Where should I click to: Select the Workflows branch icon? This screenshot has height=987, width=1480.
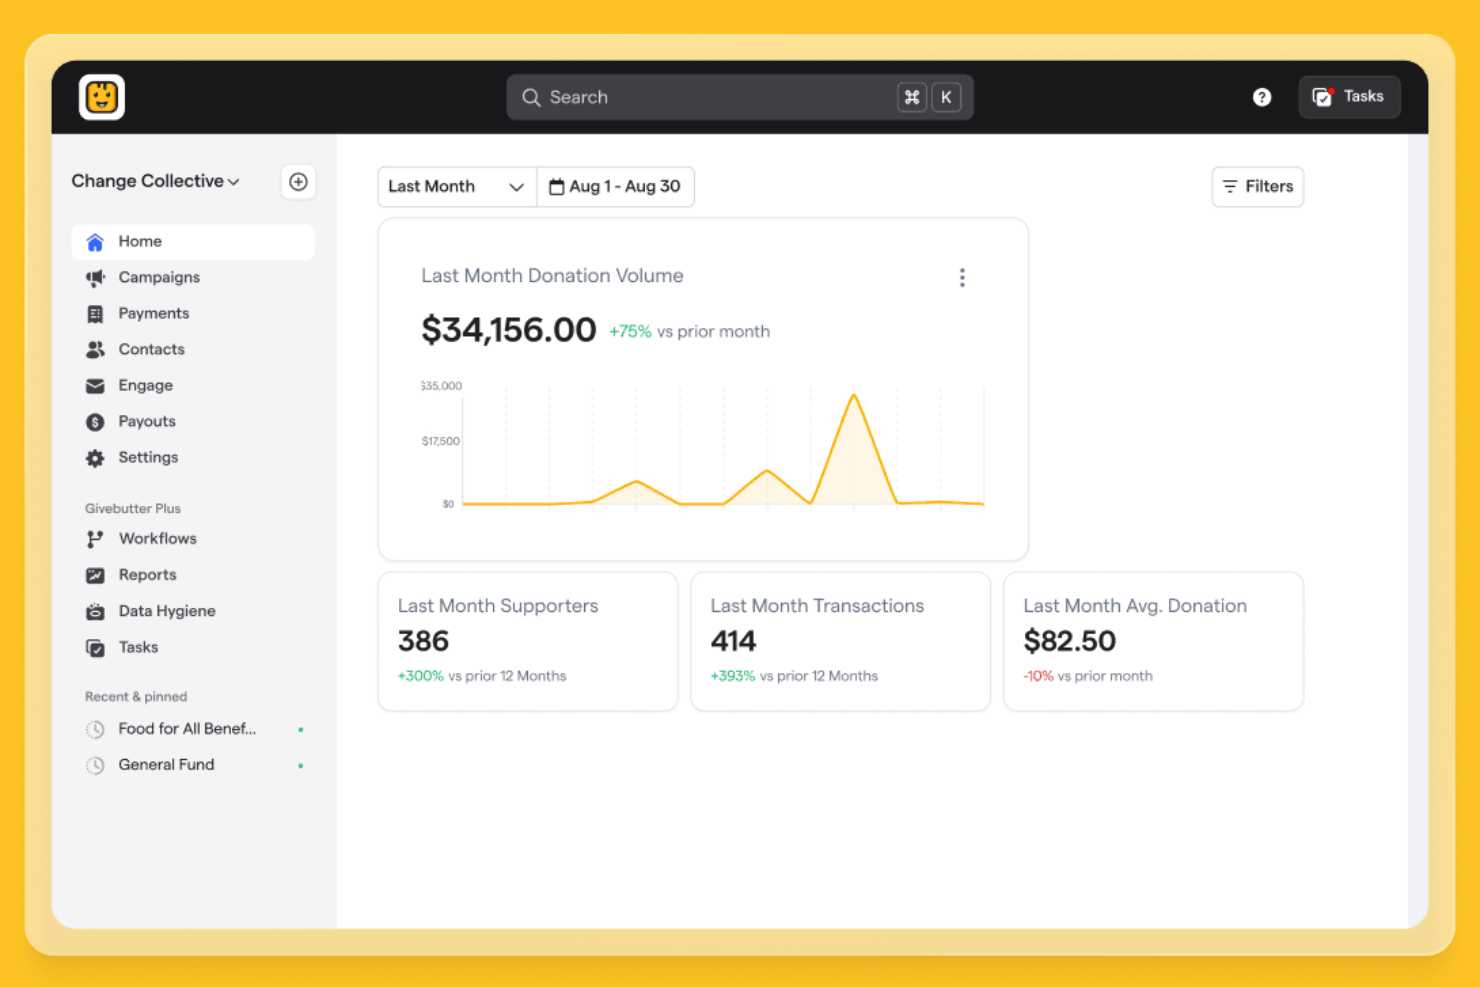[94, 538]
